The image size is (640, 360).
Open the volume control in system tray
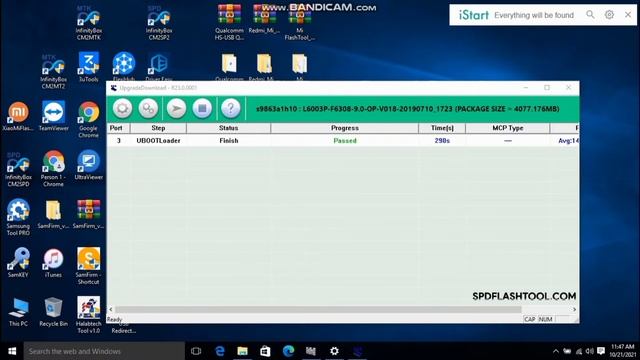(x=589, y=351)
